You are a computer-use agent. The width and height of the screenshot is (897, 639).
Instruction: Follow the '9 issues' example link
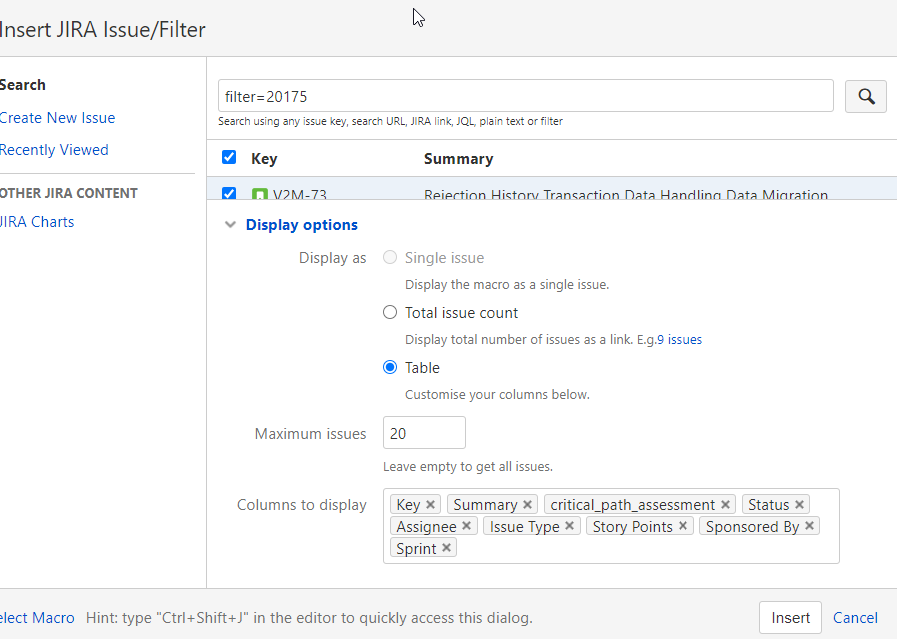click(680, 340)
